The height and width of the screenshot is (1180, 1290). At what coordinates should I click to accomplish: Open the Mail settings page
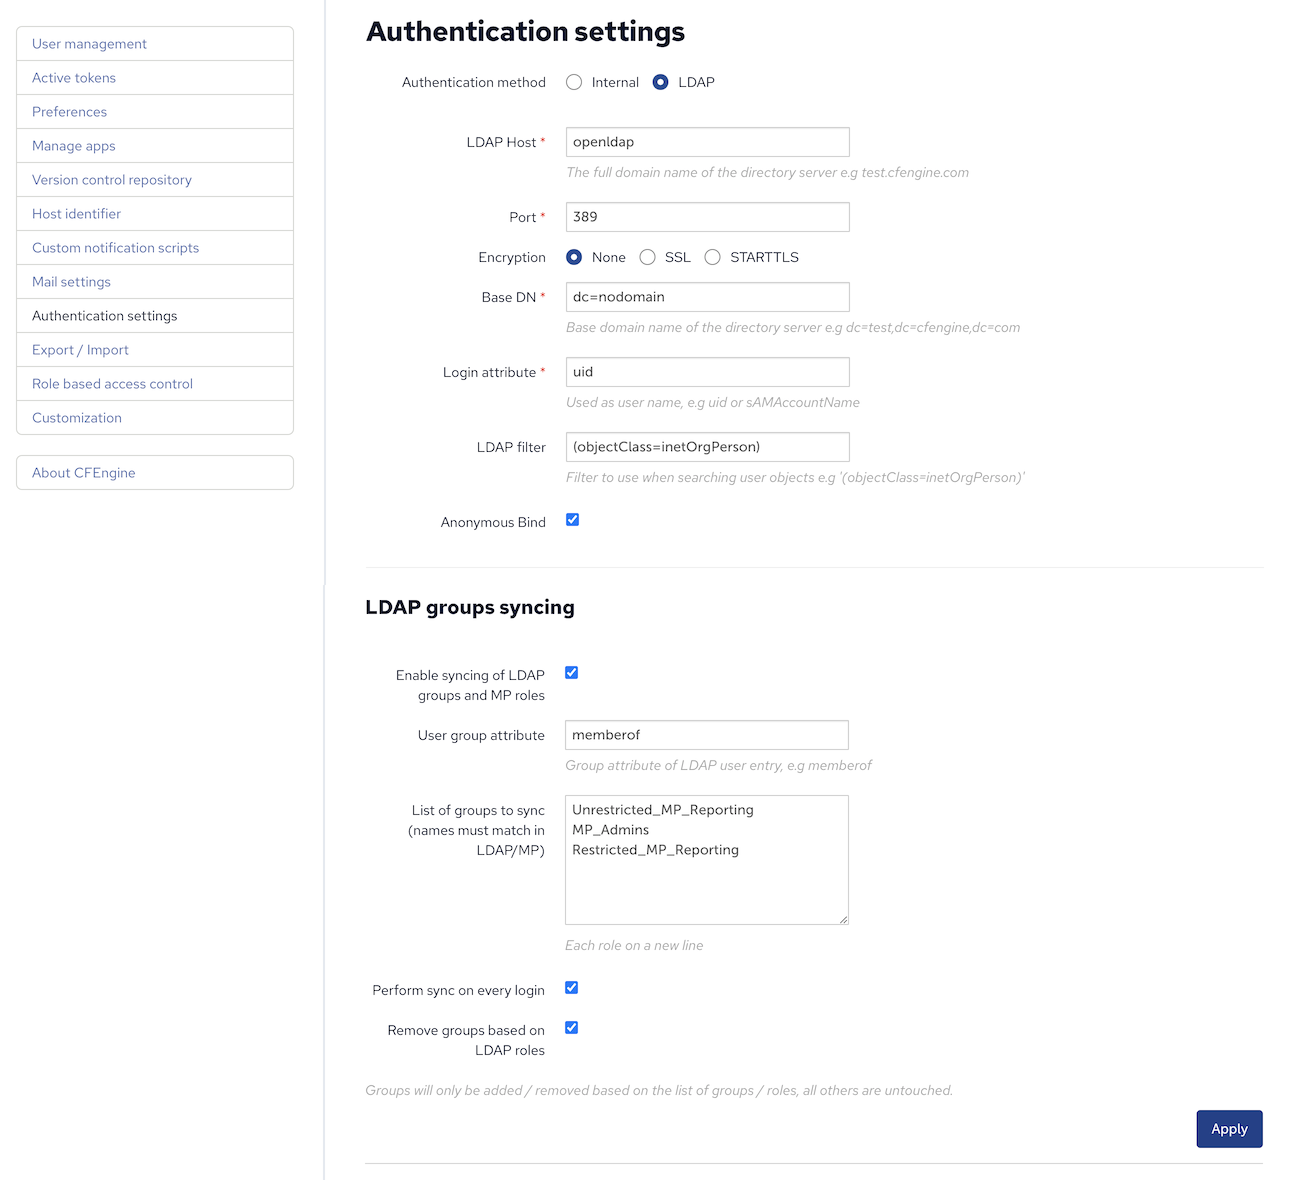[71, 281]
